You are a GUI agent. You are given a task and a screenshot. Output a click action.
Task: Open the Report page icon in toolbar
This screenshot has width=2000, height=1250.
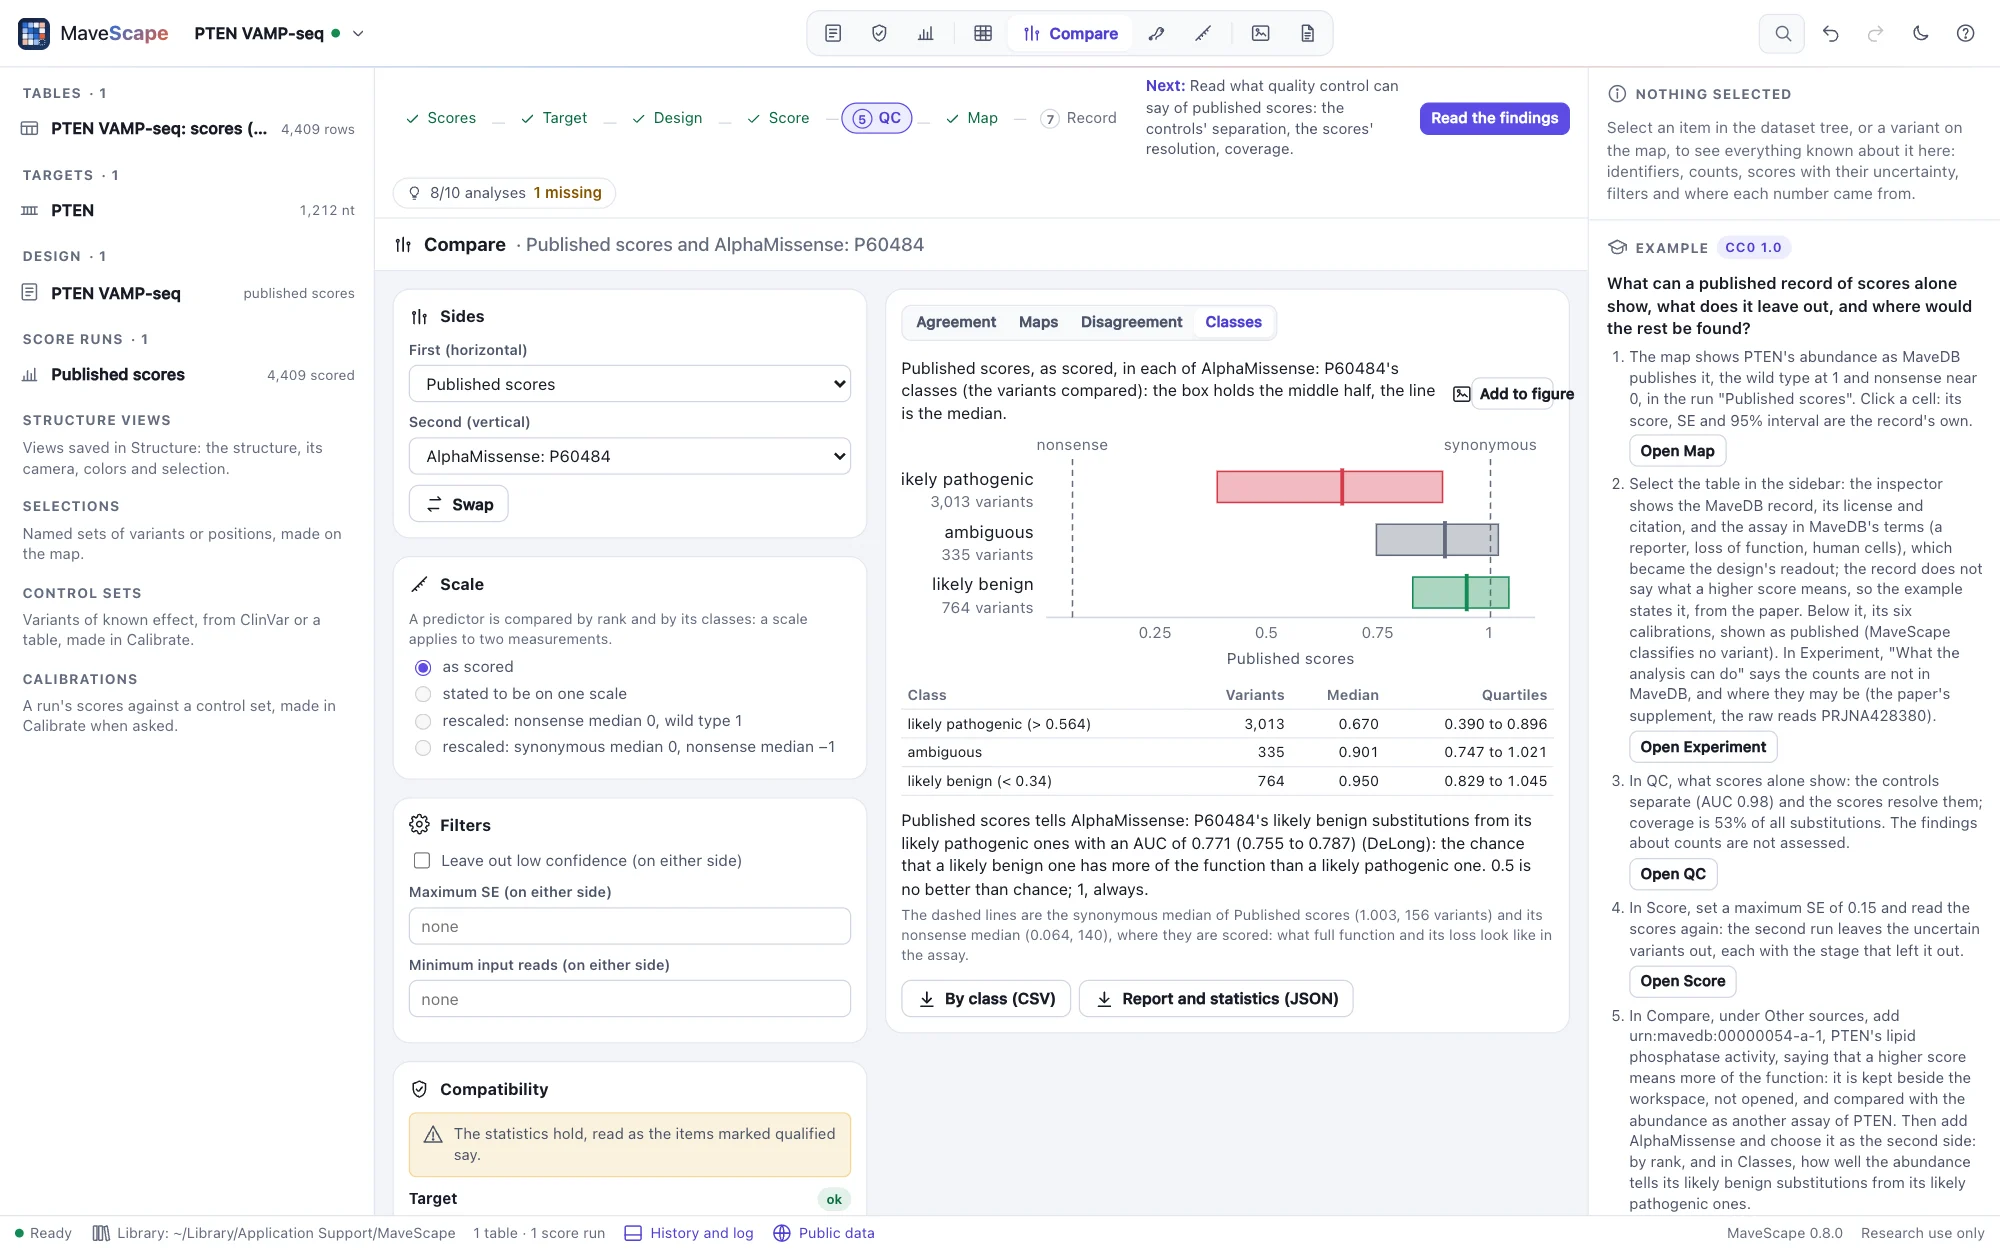1307,33
